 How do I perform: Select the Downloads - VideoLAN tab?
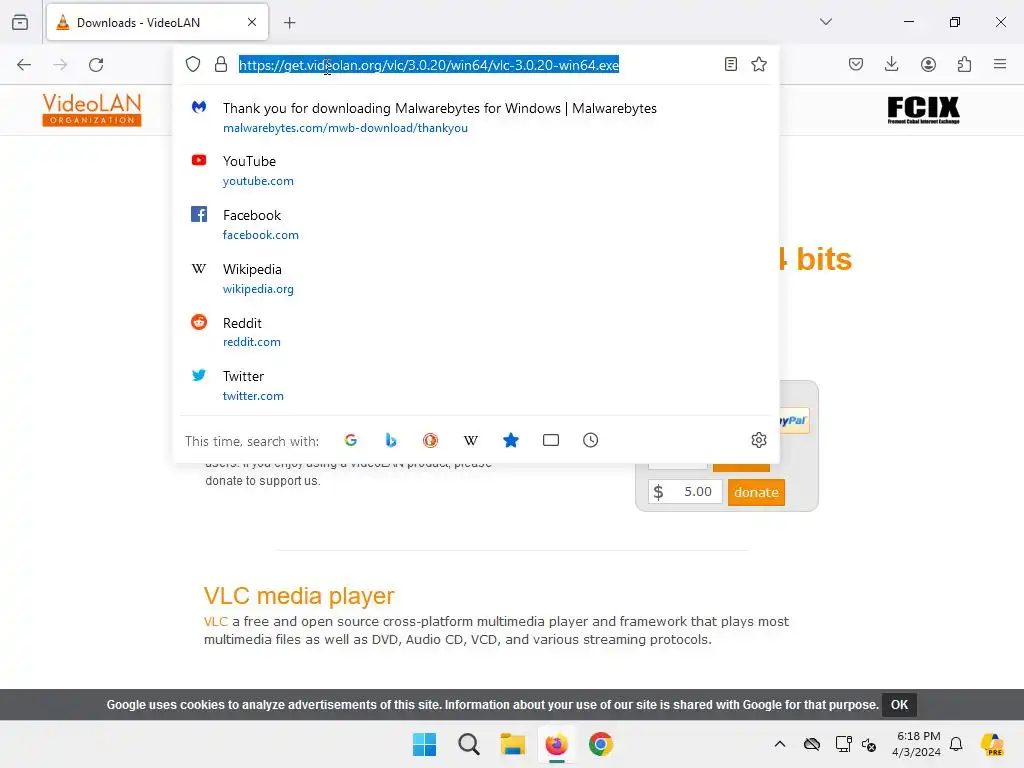(x=157, y=22)
